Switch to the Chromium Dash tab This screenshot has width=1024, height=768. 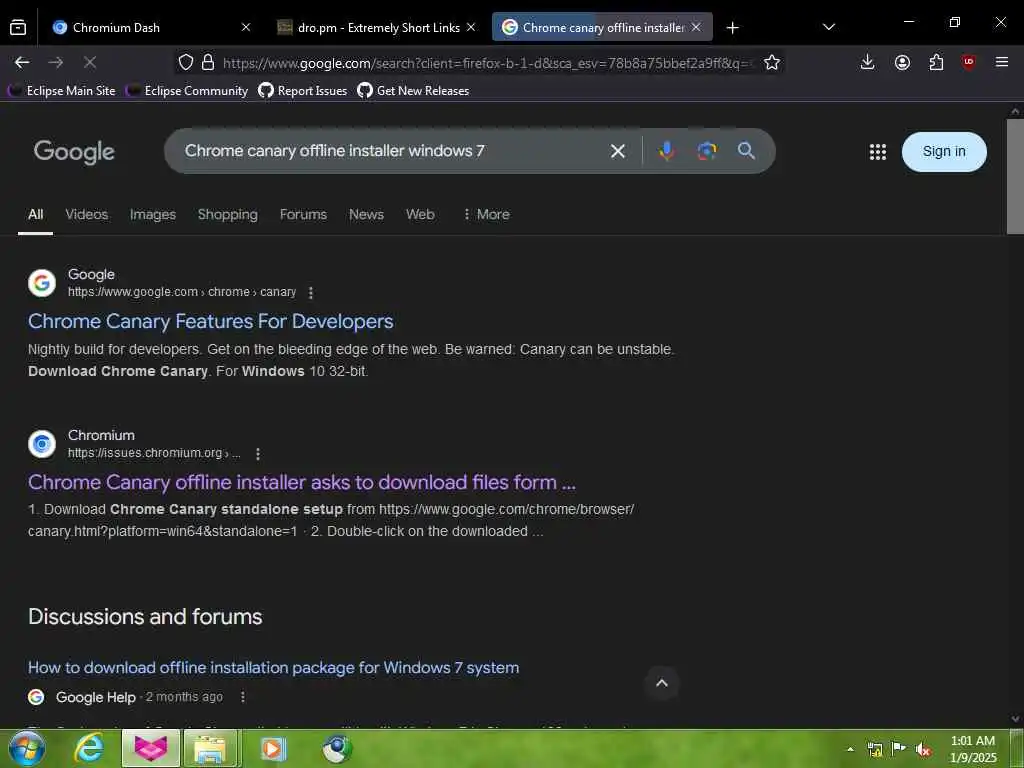(x=116, y=27)
